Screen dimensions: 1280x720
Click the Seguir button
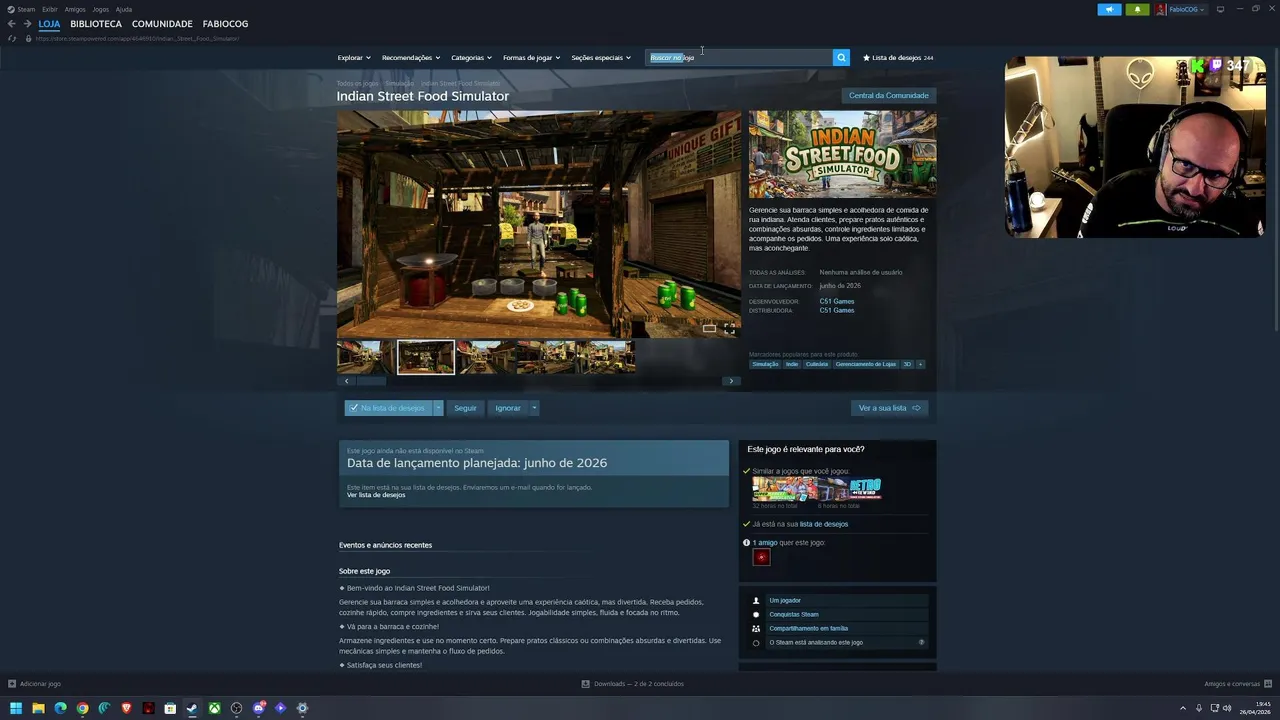pos(465,408)
